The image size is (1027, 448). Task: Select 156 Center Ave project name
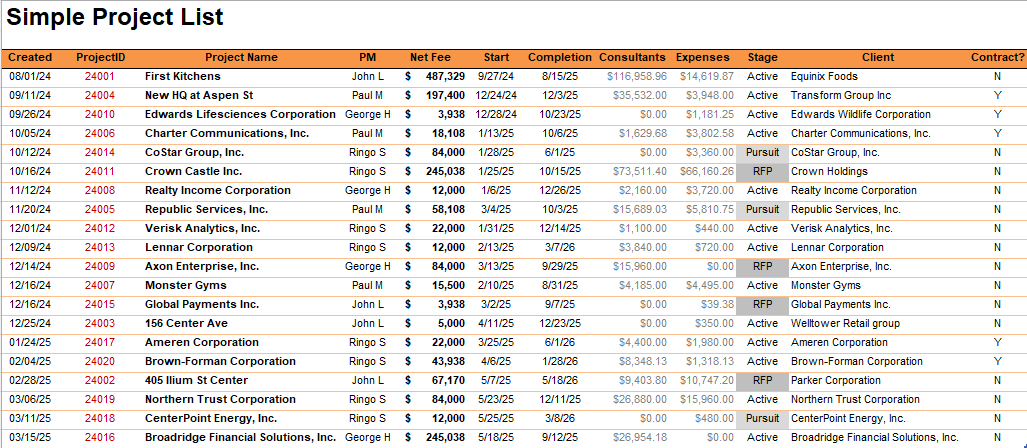pos(186,324)
